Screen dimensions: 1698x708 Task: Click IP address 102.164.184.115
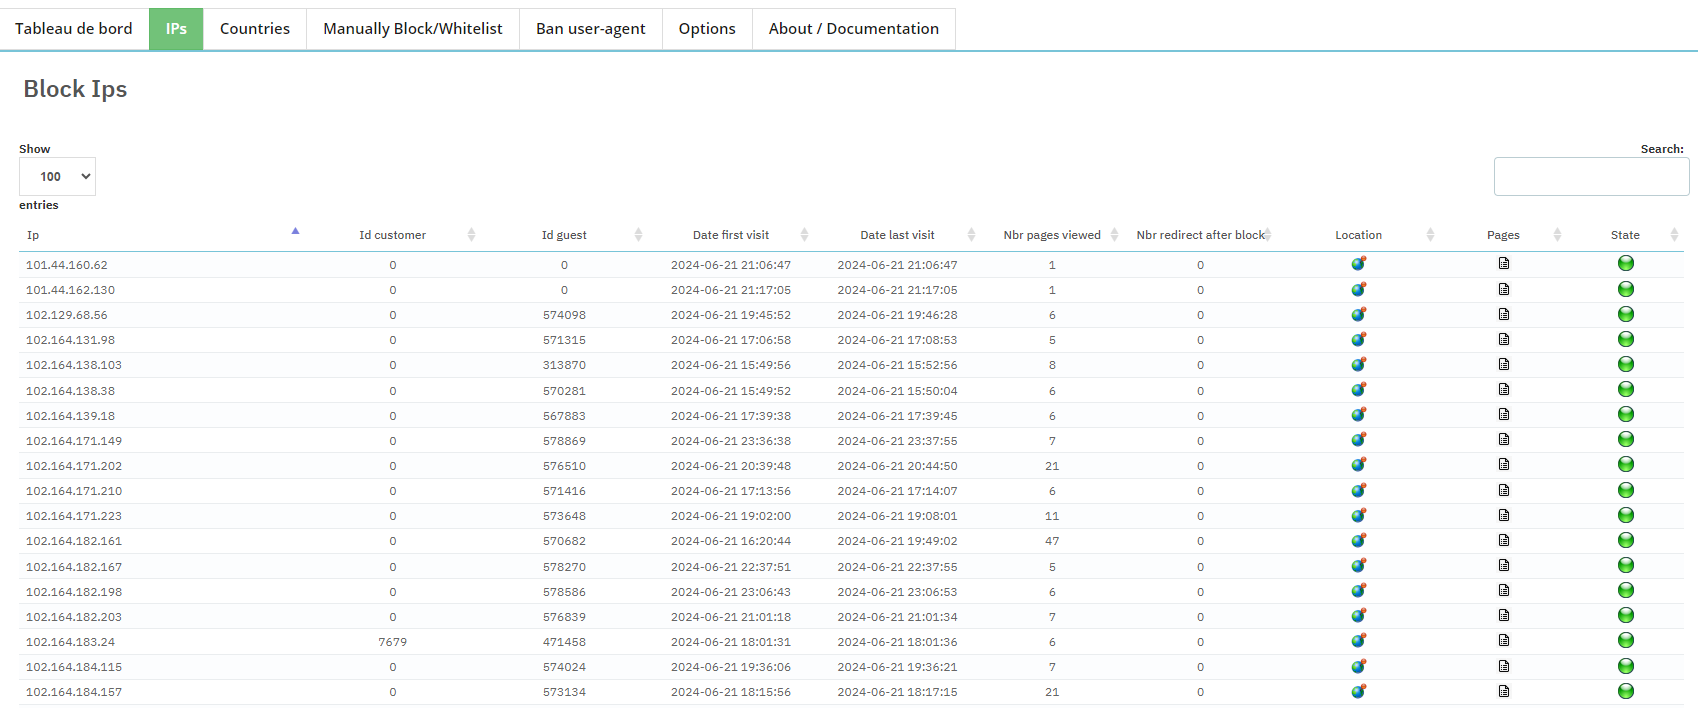click(x=74, y=667)
